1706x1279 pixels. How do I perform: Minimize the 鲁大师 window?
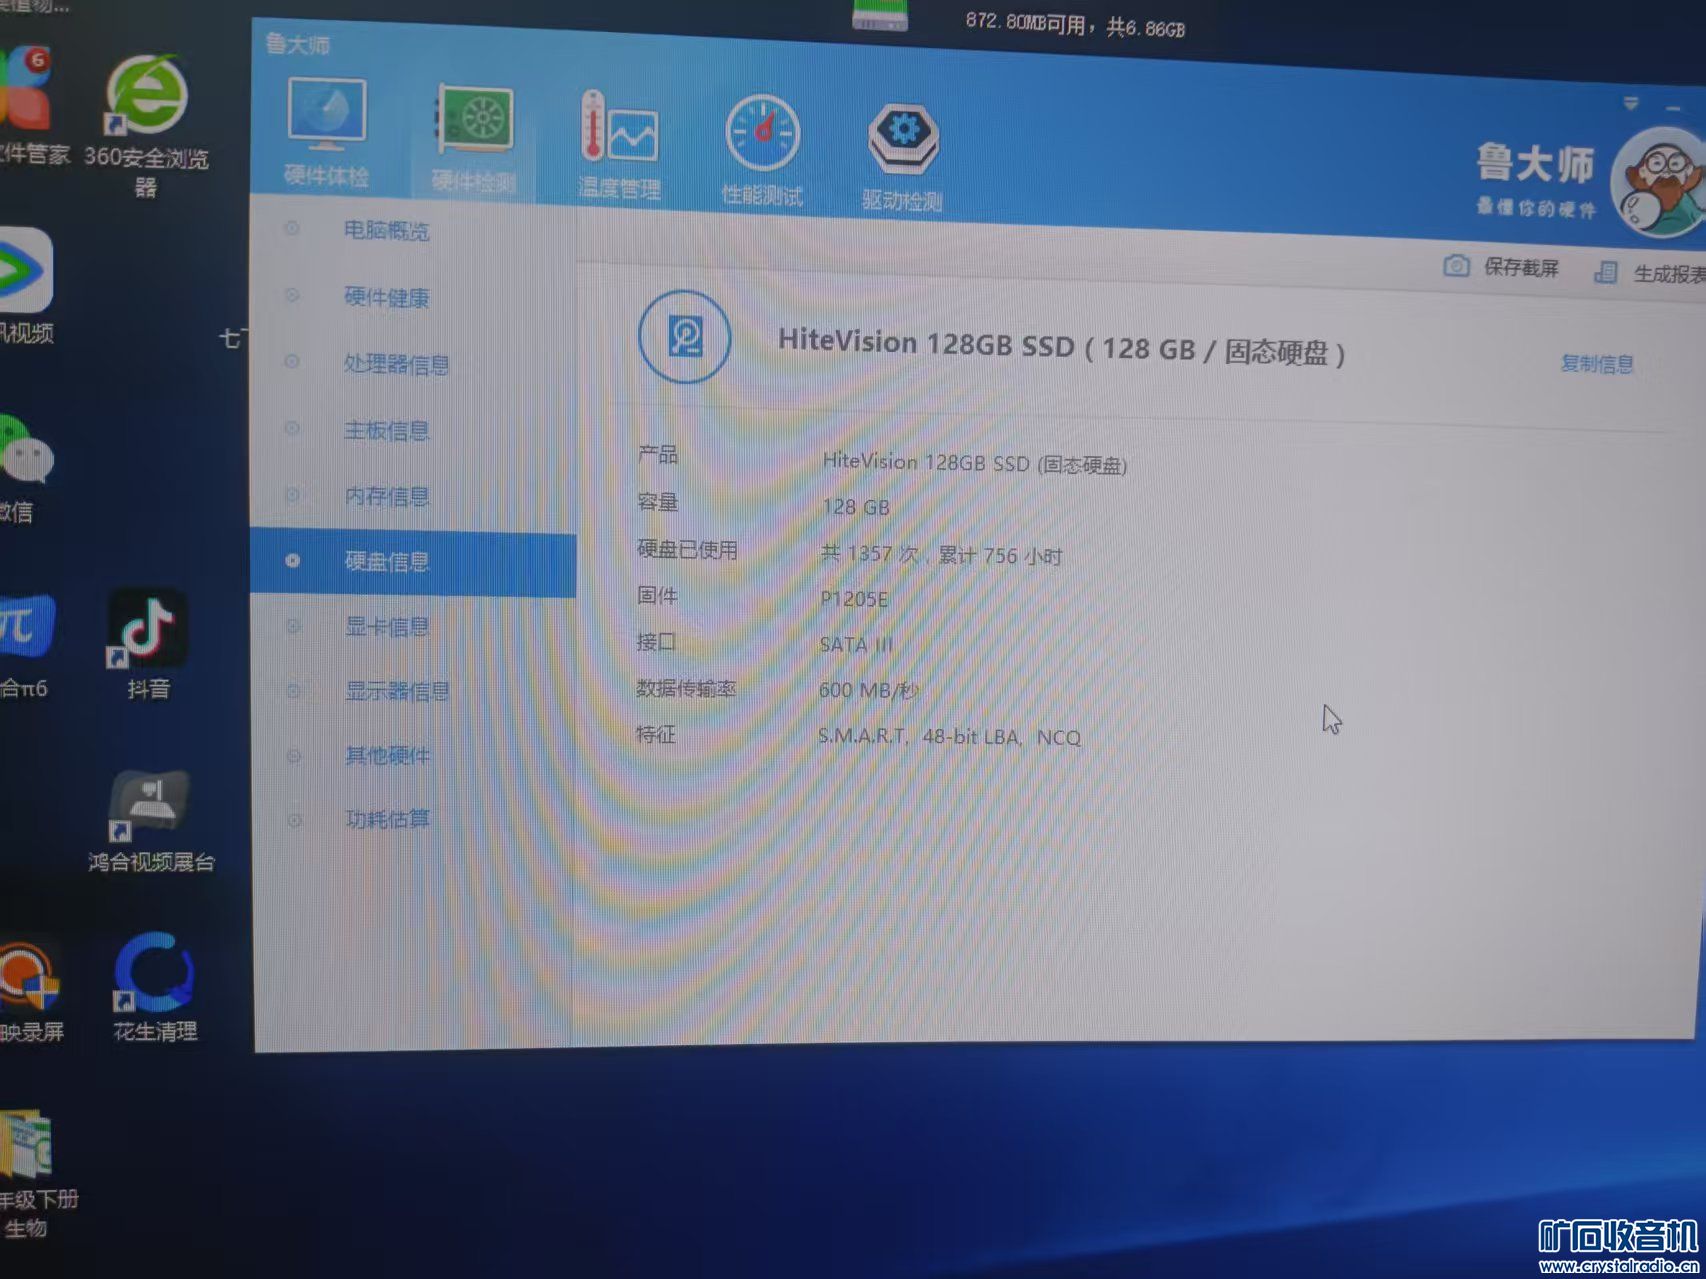pyautogui.click(x=1673, y=107)
